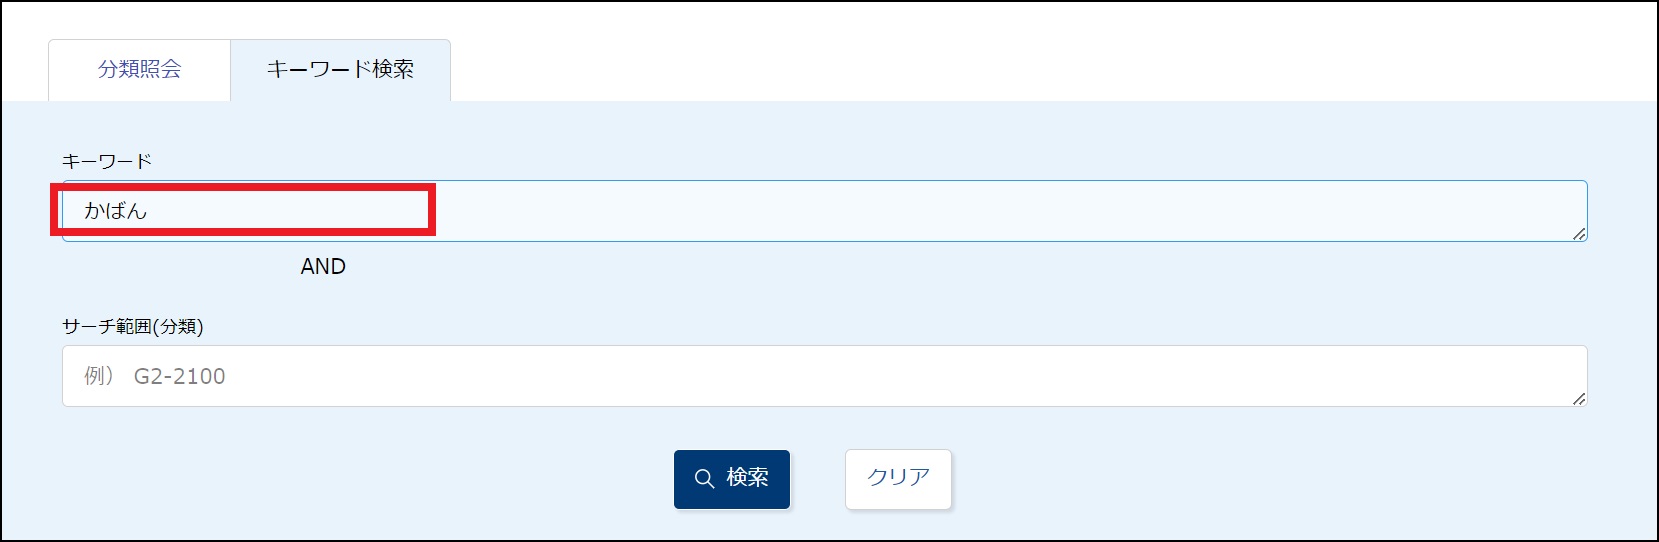Click resize handle of the キーワード textarea

pyautogui.click(x=1578, y=233)
